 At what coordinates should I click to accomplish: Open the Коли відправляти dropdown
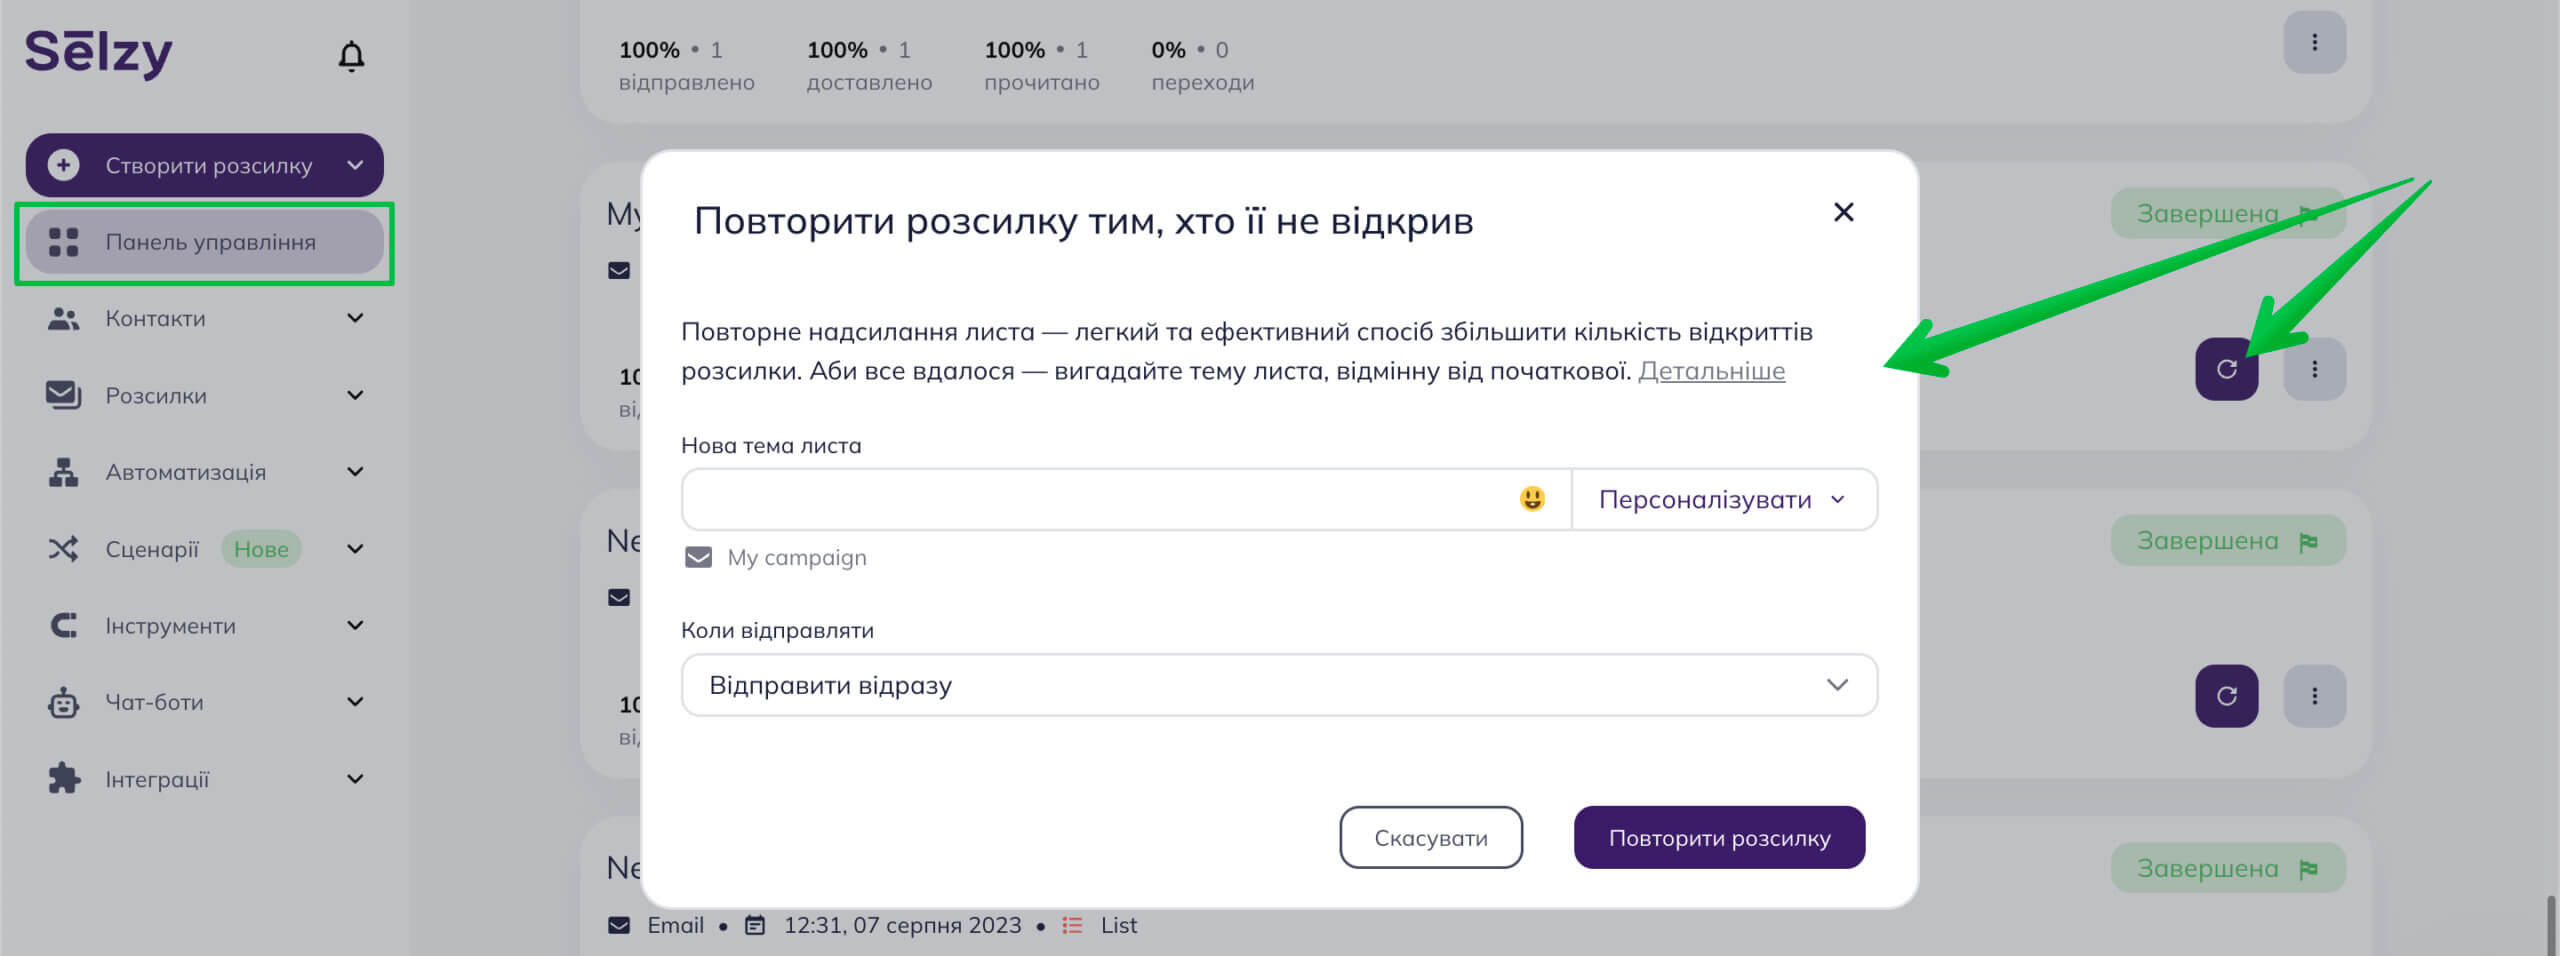(1279, 685)
